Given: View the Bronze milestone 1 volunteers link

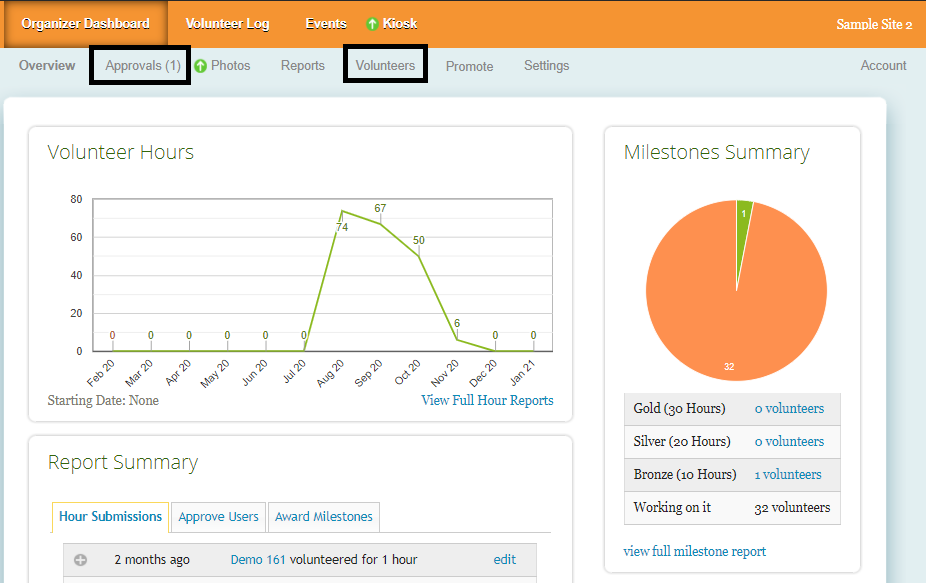Looking at the screenshot, I should click(x=788, y=474).
